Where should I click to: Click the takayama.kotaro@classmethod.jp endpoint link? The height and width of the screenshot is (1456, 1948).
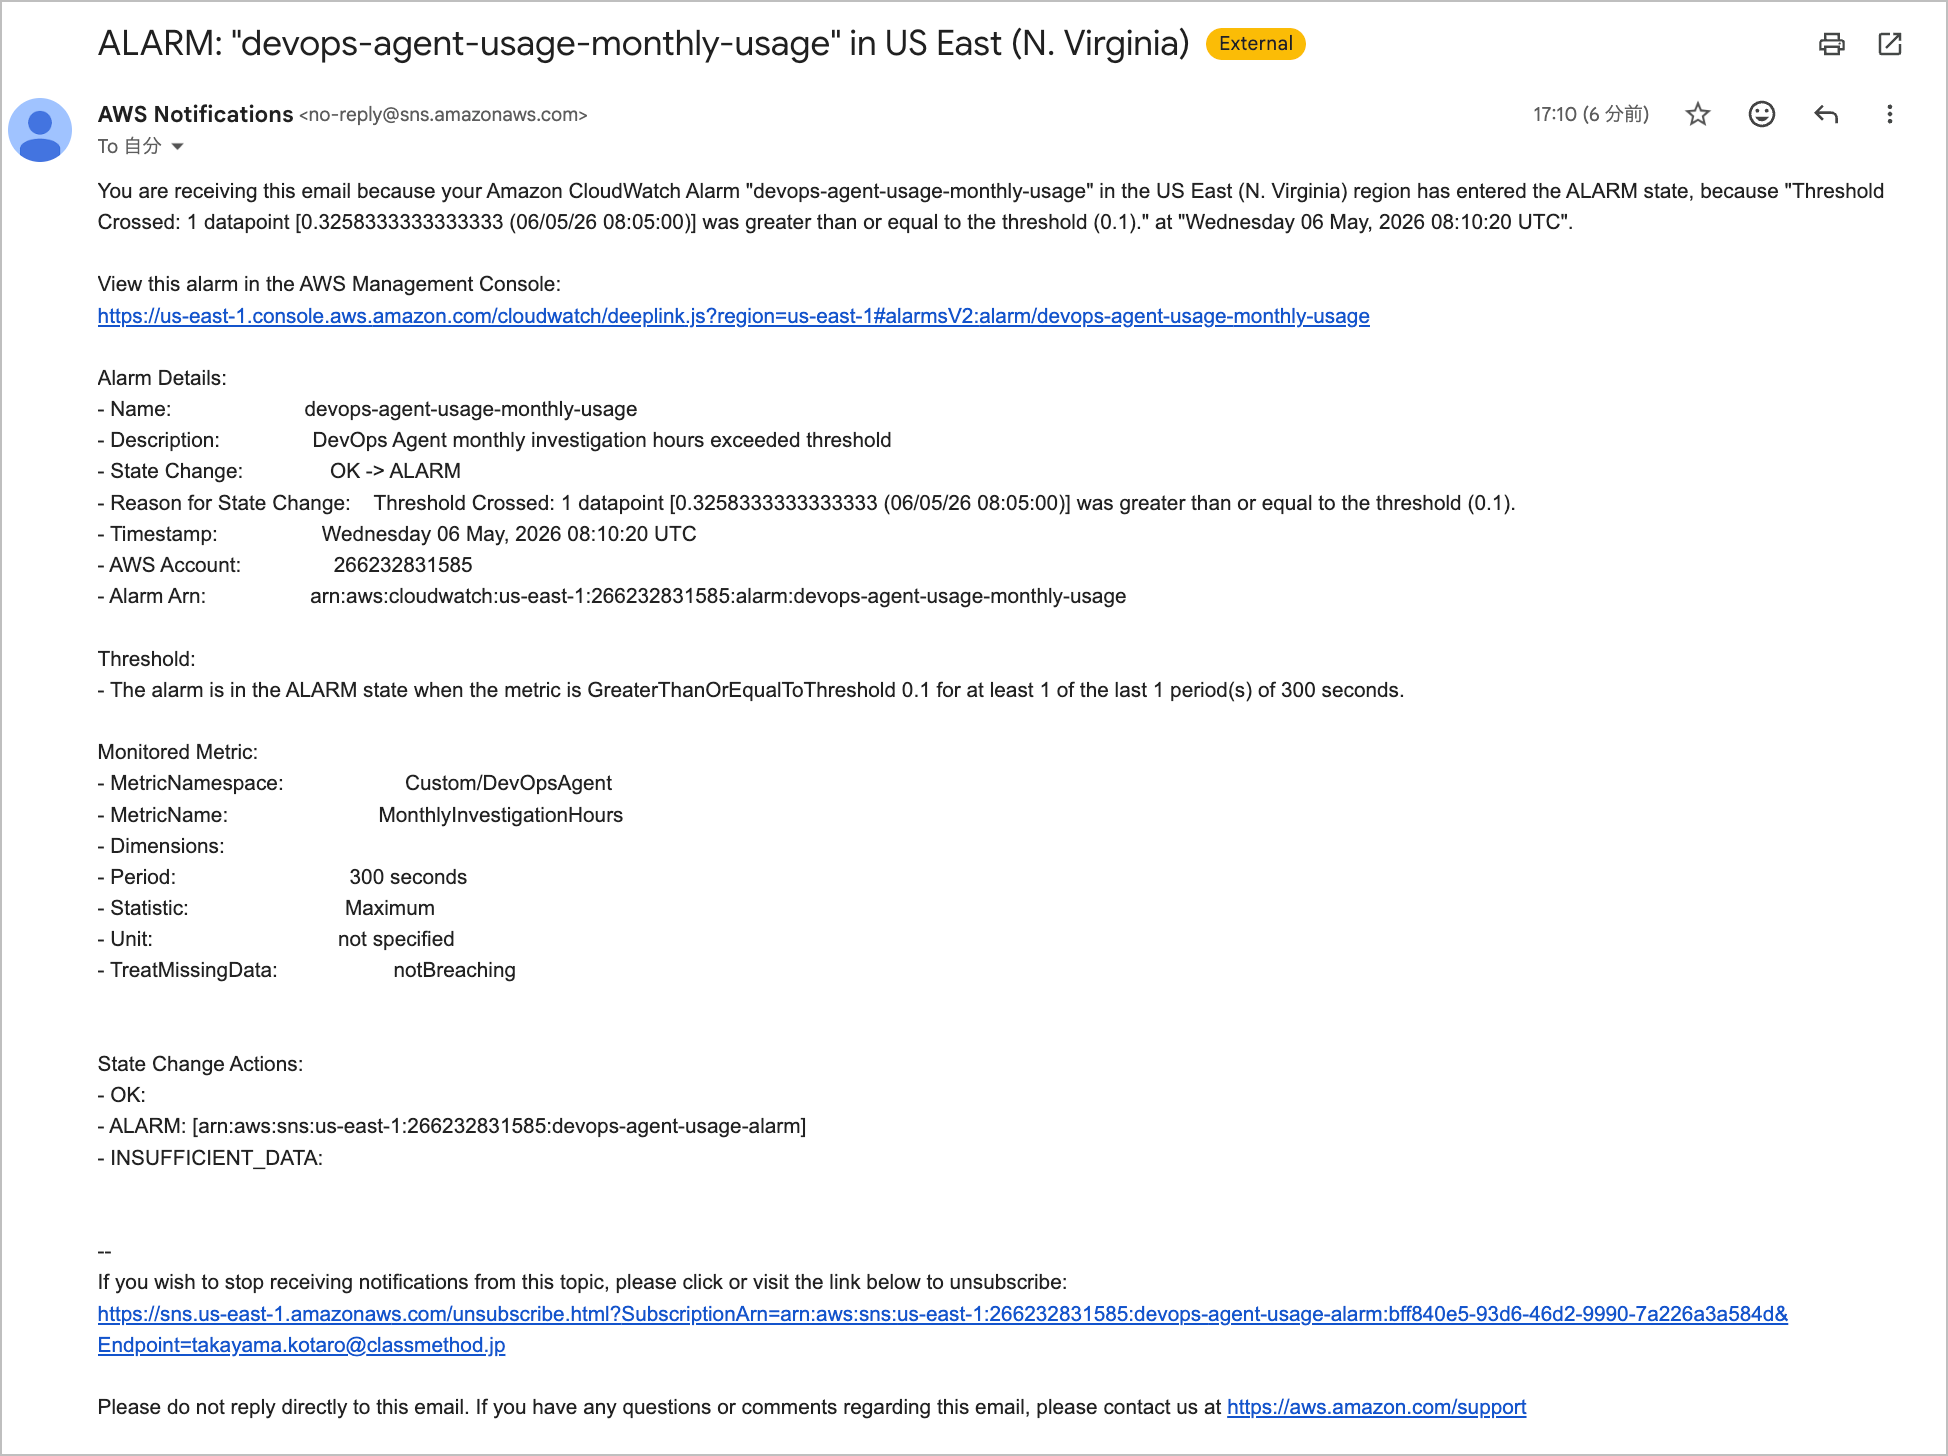pos(301,1345)
